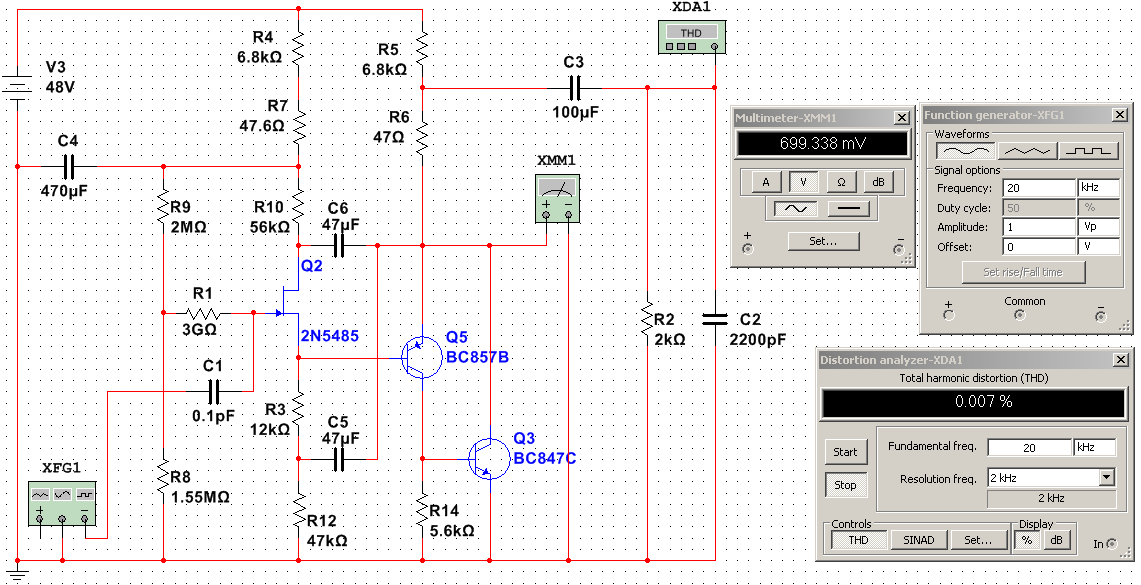Viewport: 1141px width, 585px height.
Task: Set distortion display to percent
Action: (1027, 541)
